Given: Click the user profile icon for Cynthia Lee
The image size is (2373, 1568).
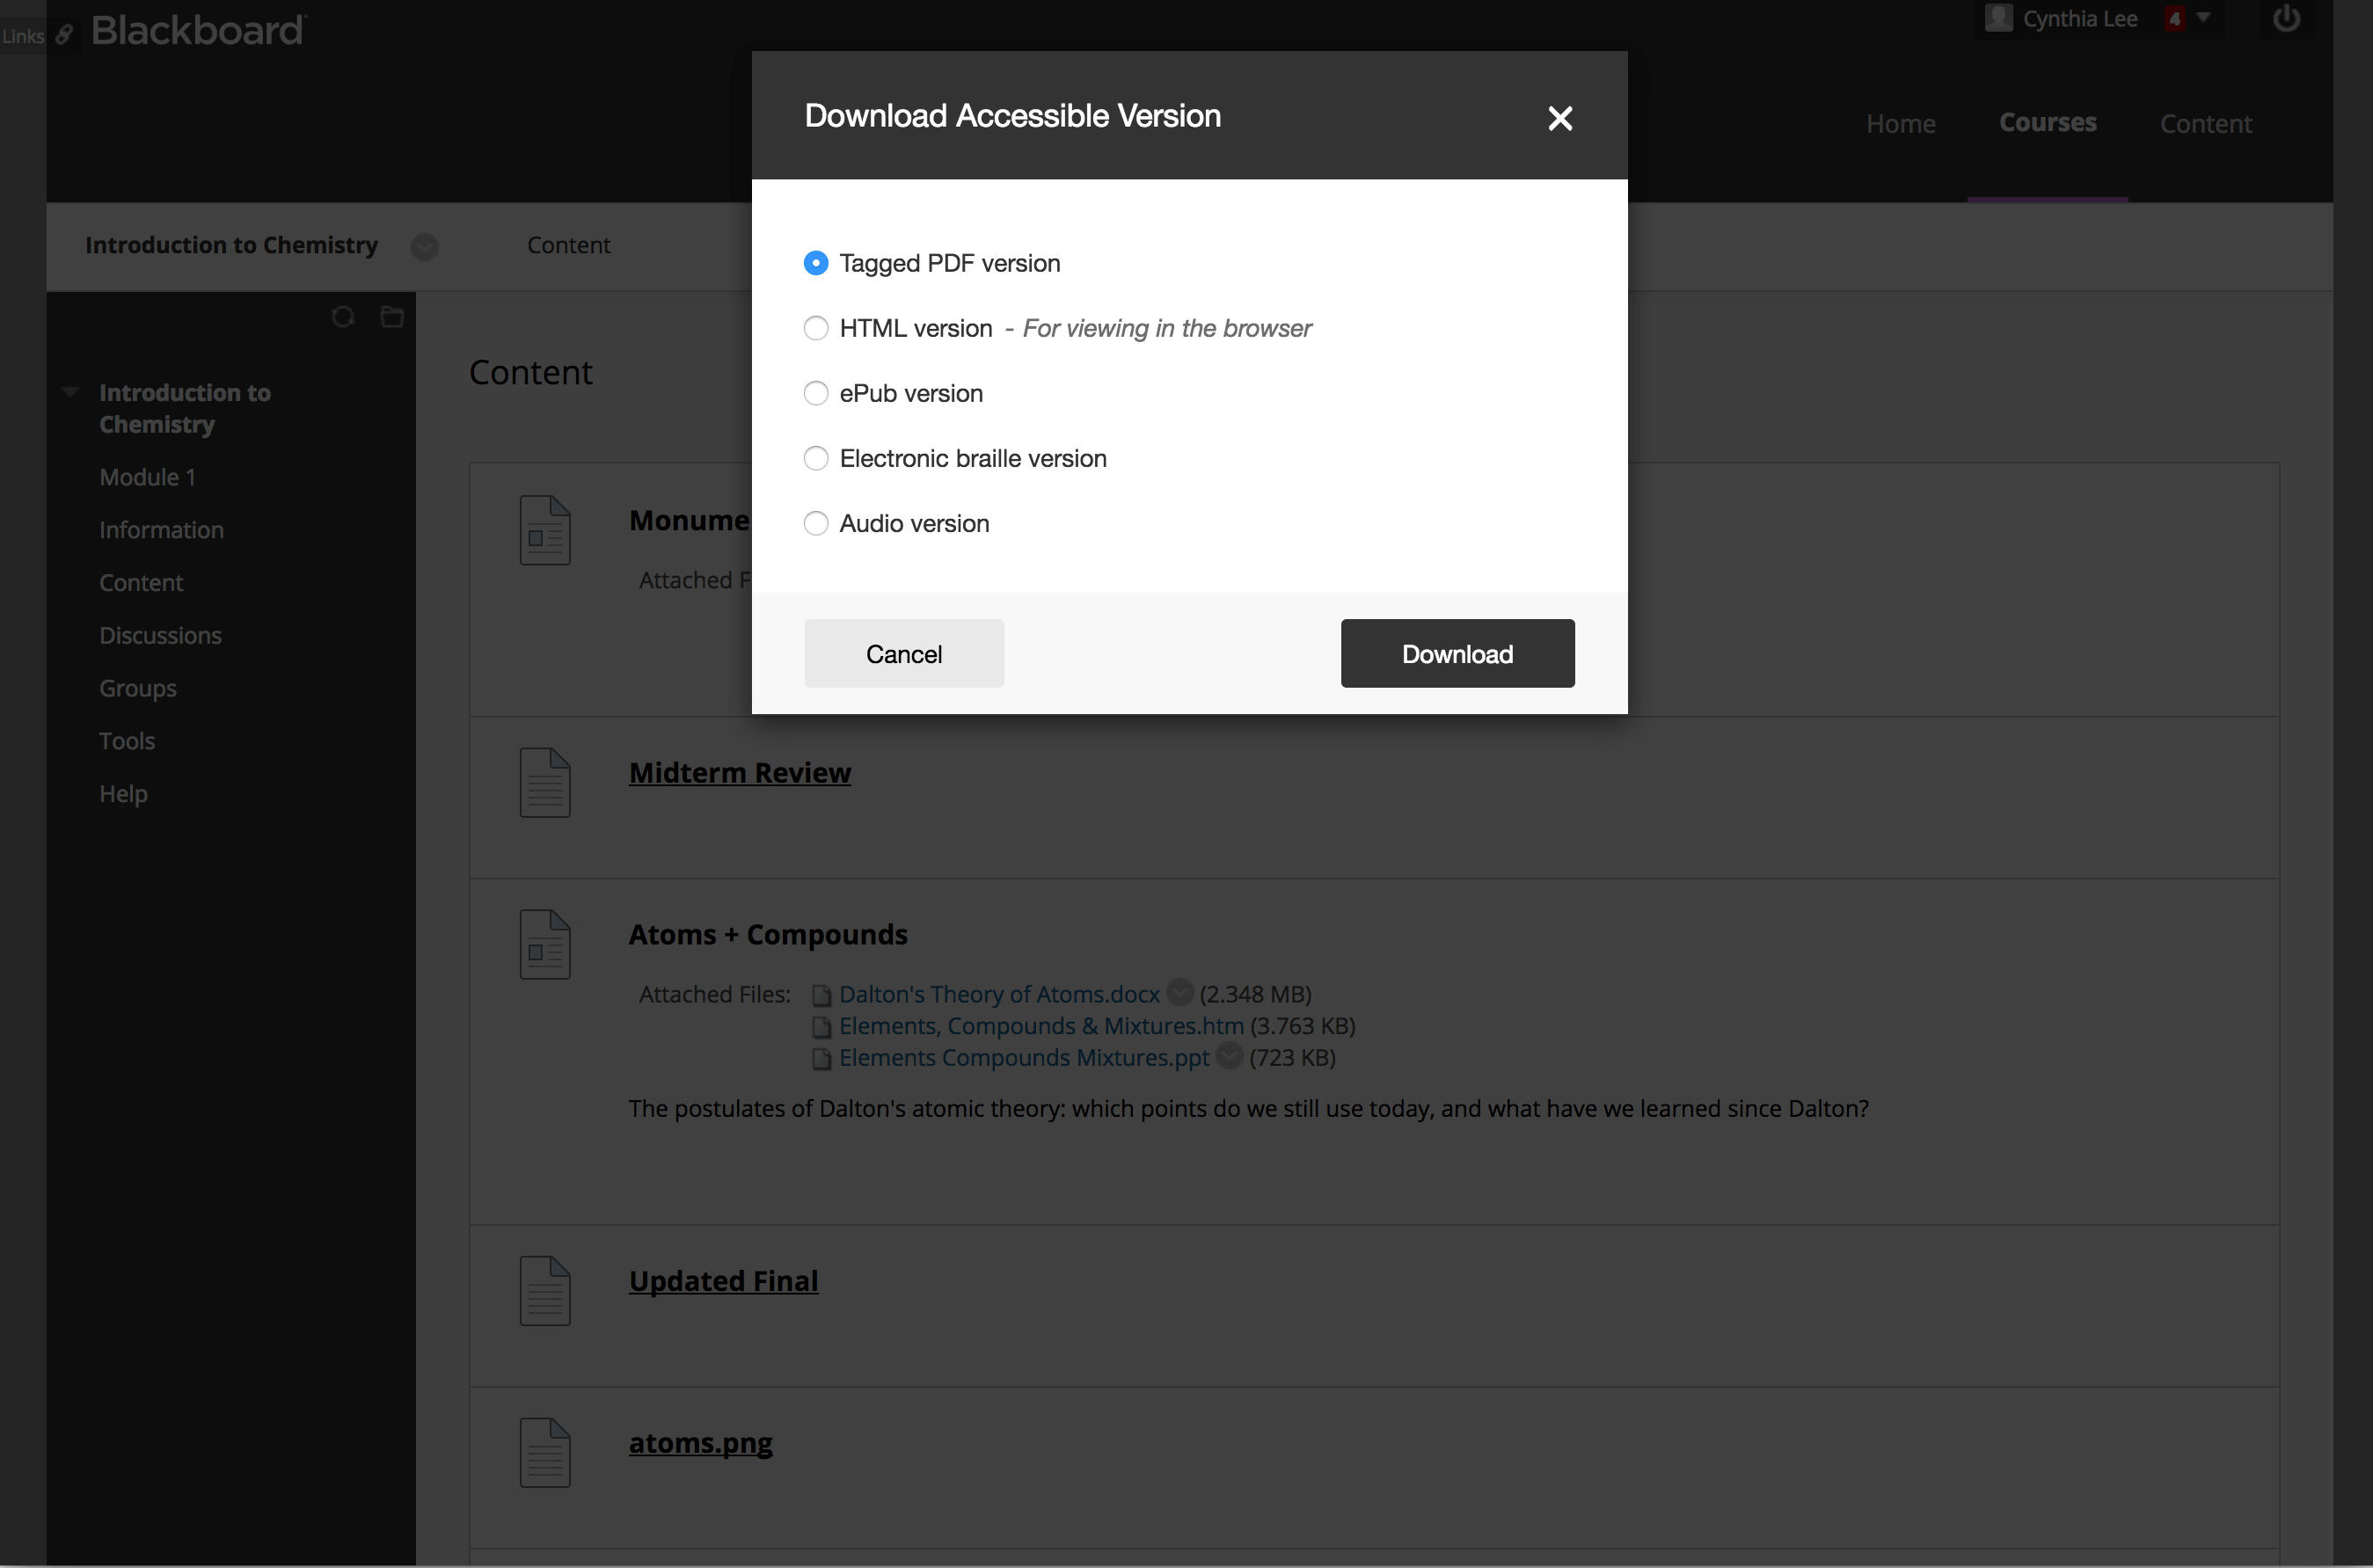Looking at the screenshot, I should (1995, 18).
